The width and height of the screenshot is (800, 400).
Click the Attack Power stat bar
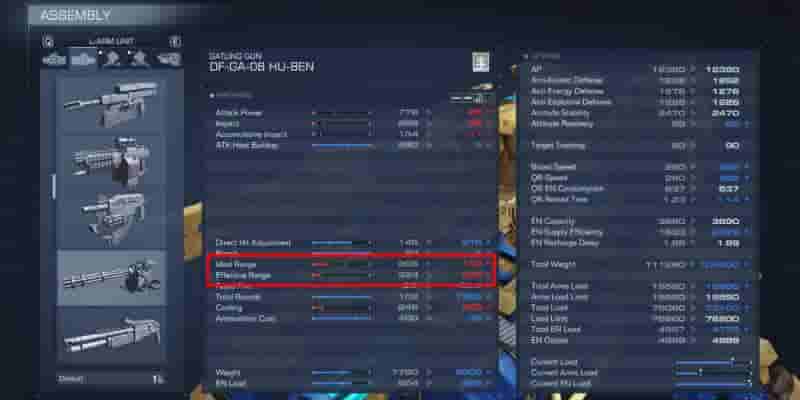(x=341, y=113)
